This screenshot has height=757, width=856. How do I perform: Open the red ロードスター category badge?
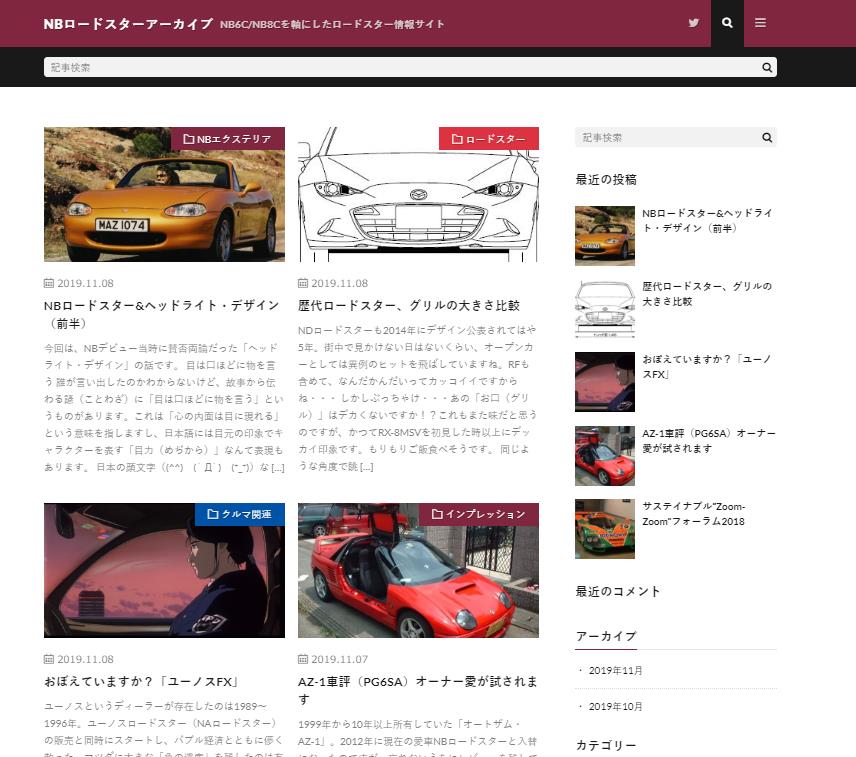click(489, 139)
